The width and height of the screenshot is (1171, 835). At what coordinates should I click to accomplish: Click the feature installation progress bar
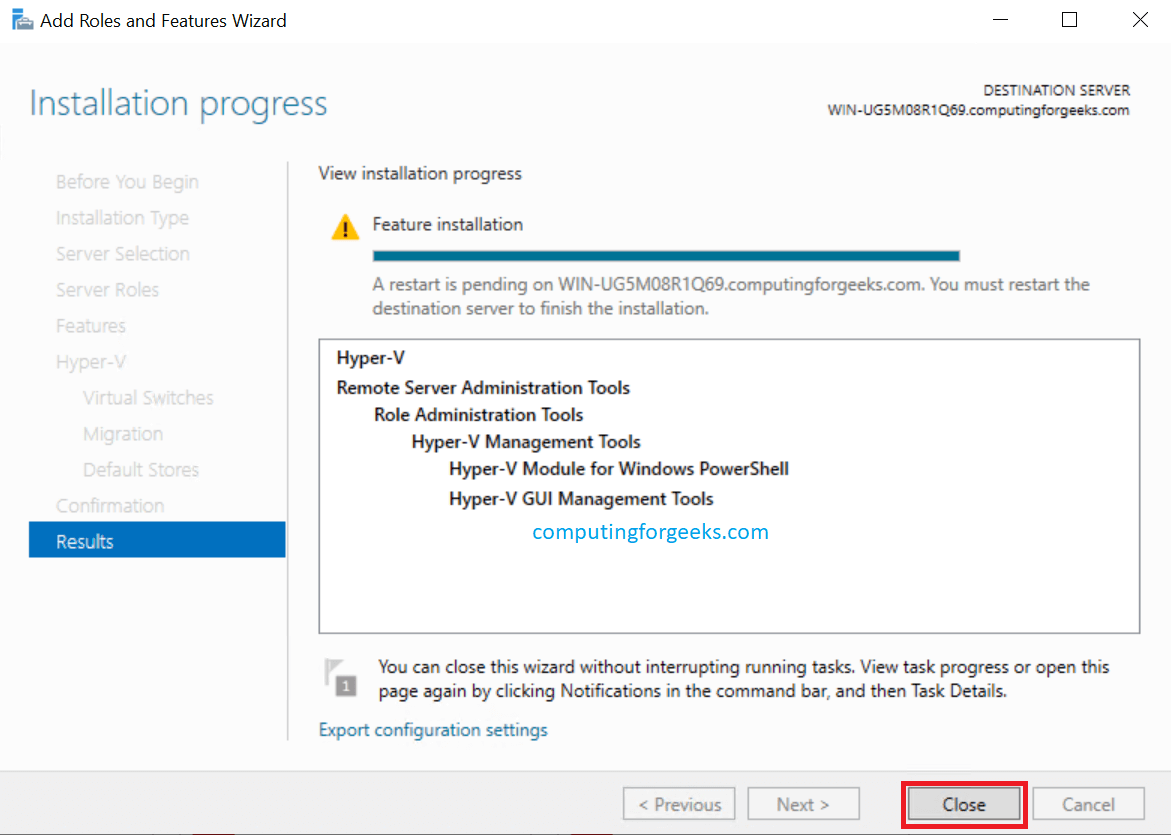[x=665, y=256]
